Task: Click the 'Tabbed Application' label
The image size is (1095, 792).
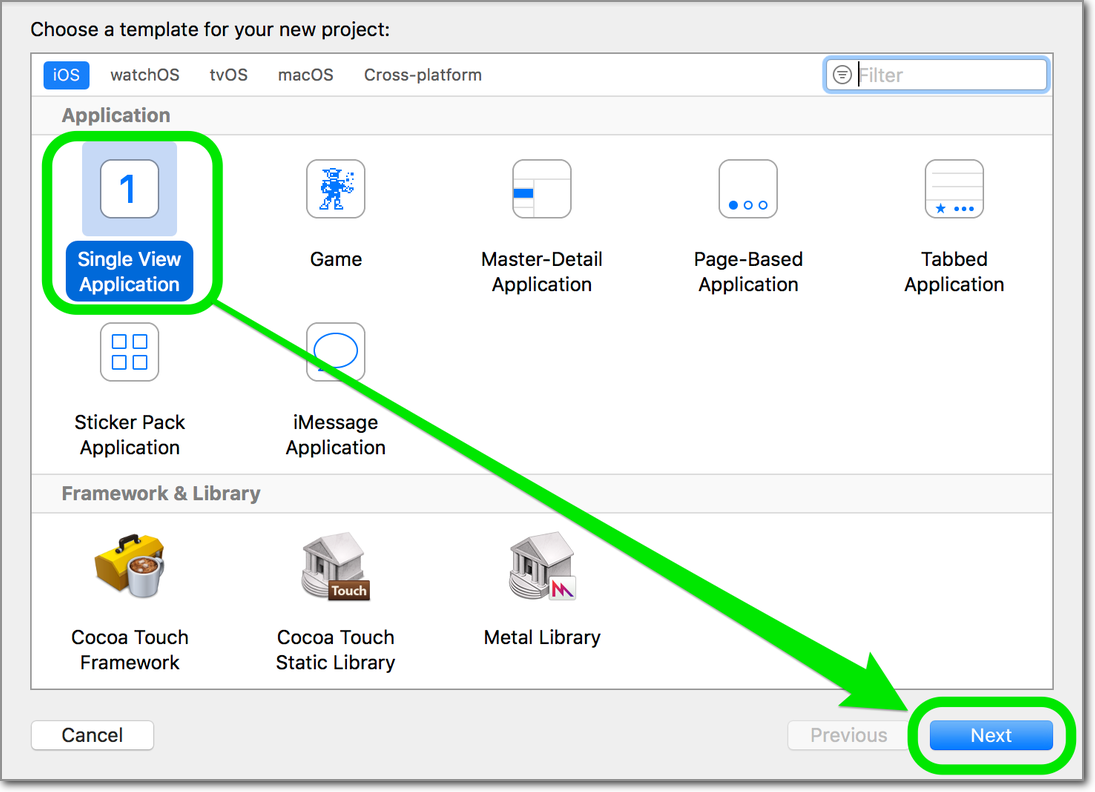Action: pyautogui.click(x=954, y=272)
